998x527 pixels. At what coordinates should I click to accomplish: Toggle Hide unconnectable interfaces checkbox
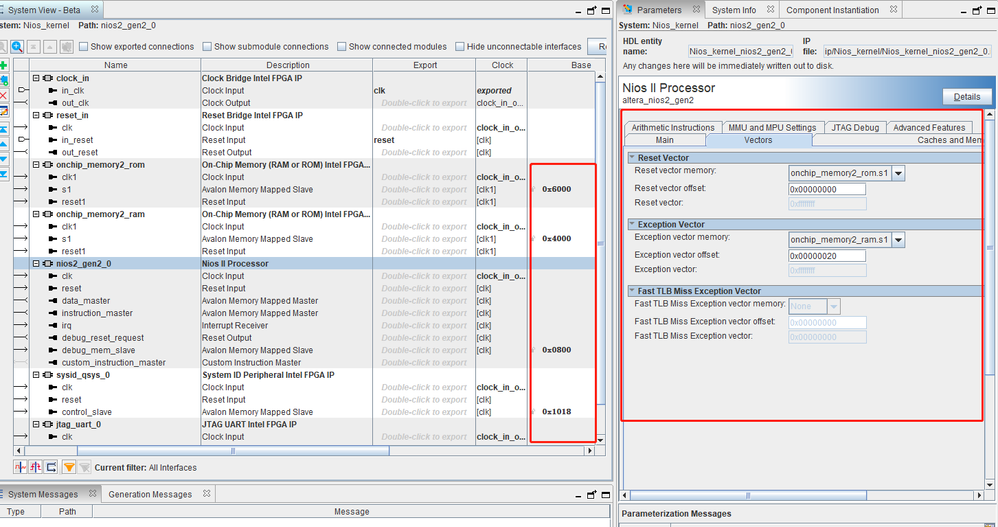[x=460, y=46]
